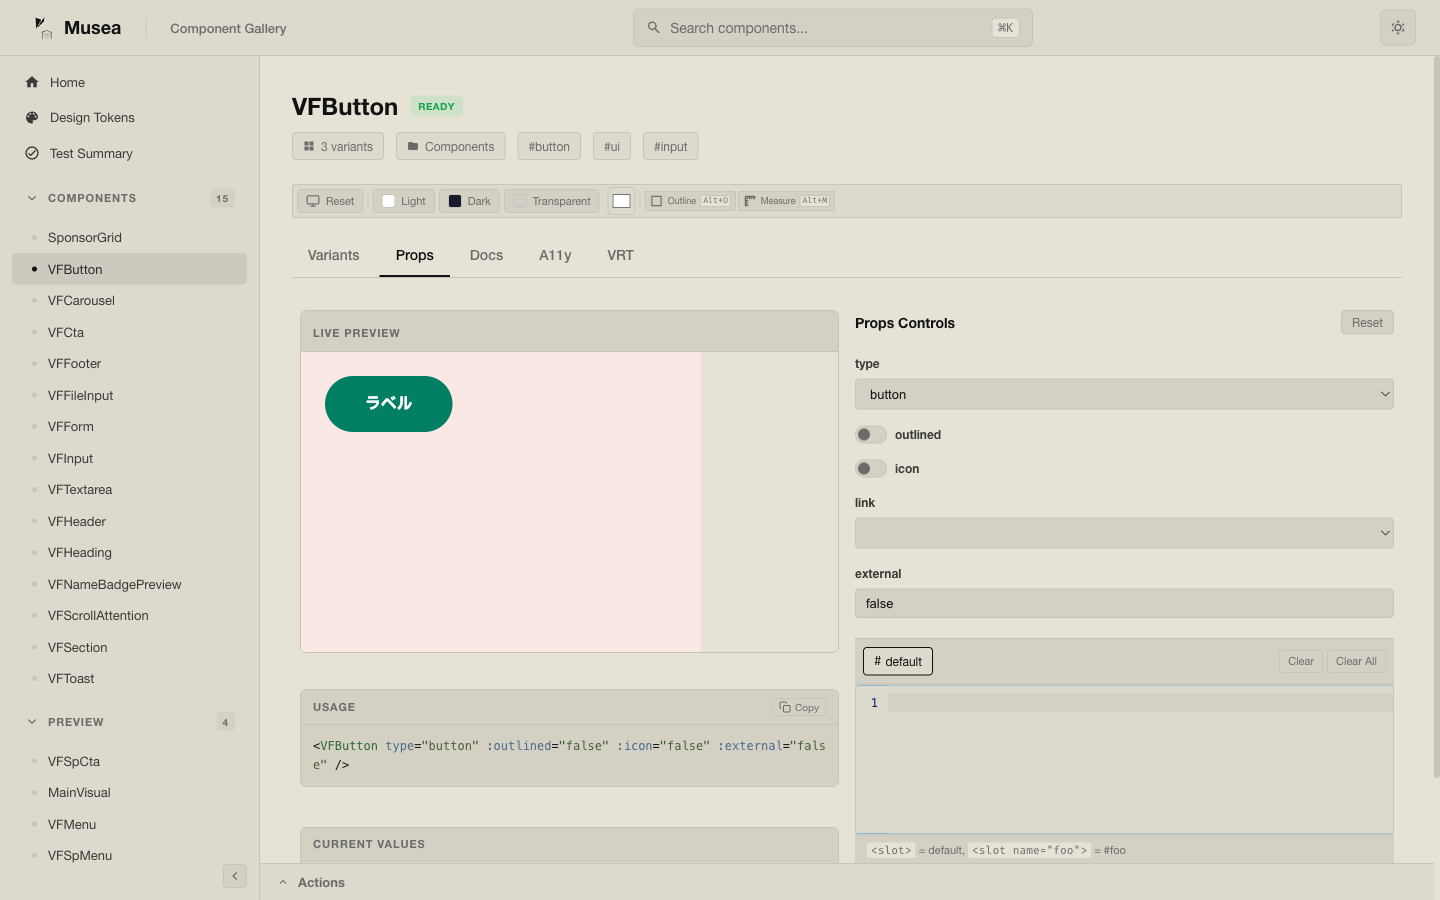Collapse sidebar with the chevron button

point(234,876)
